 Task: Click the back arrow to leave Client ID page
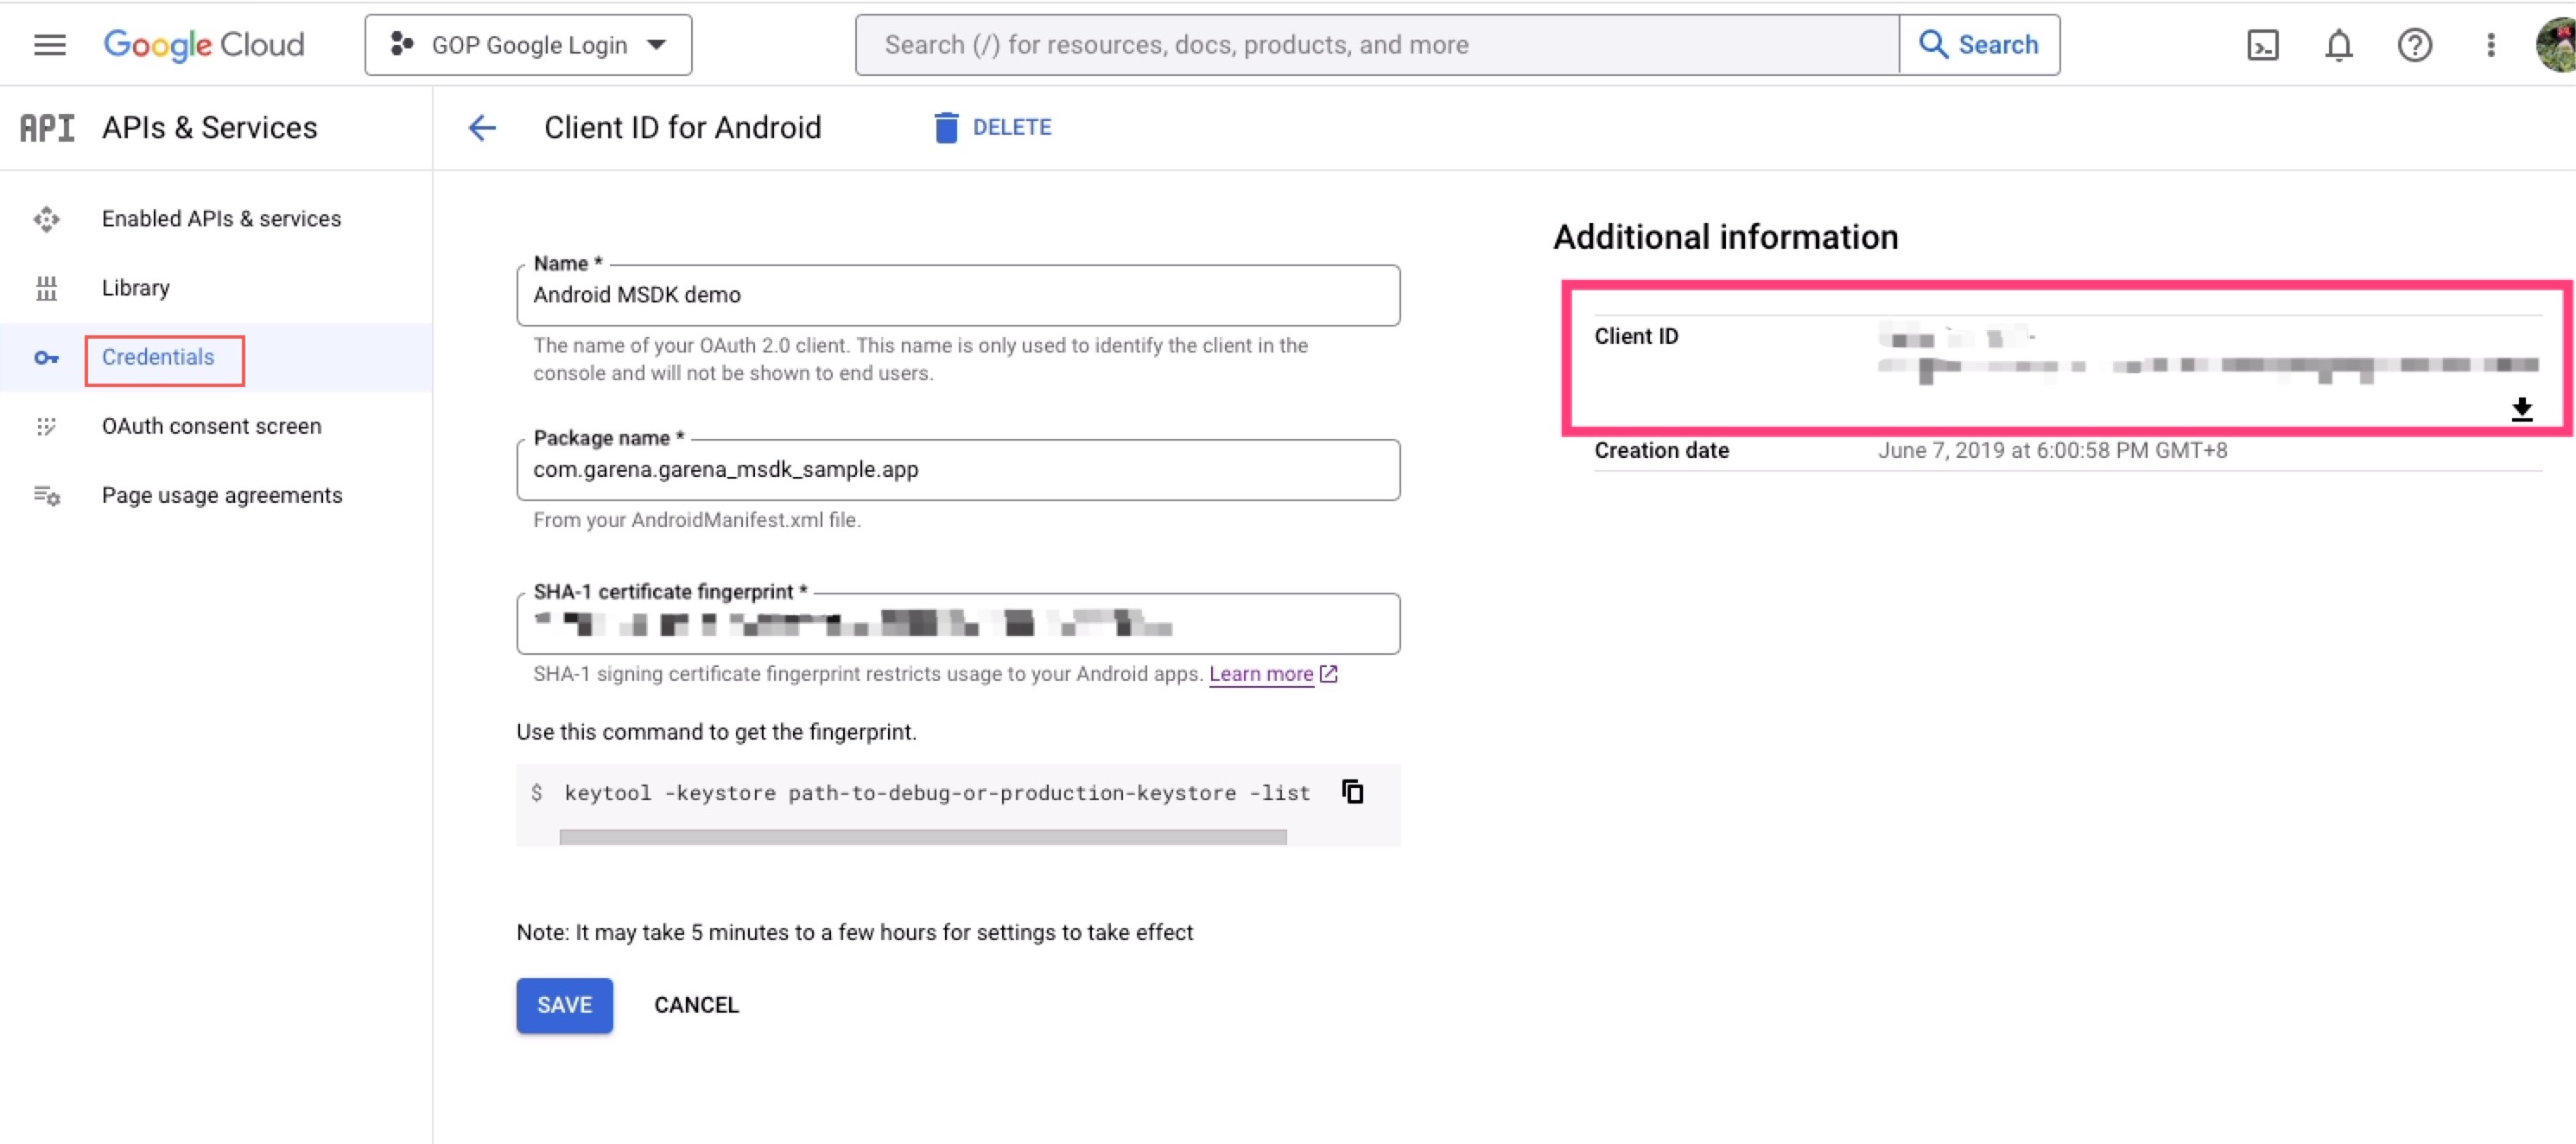(482, 127)
